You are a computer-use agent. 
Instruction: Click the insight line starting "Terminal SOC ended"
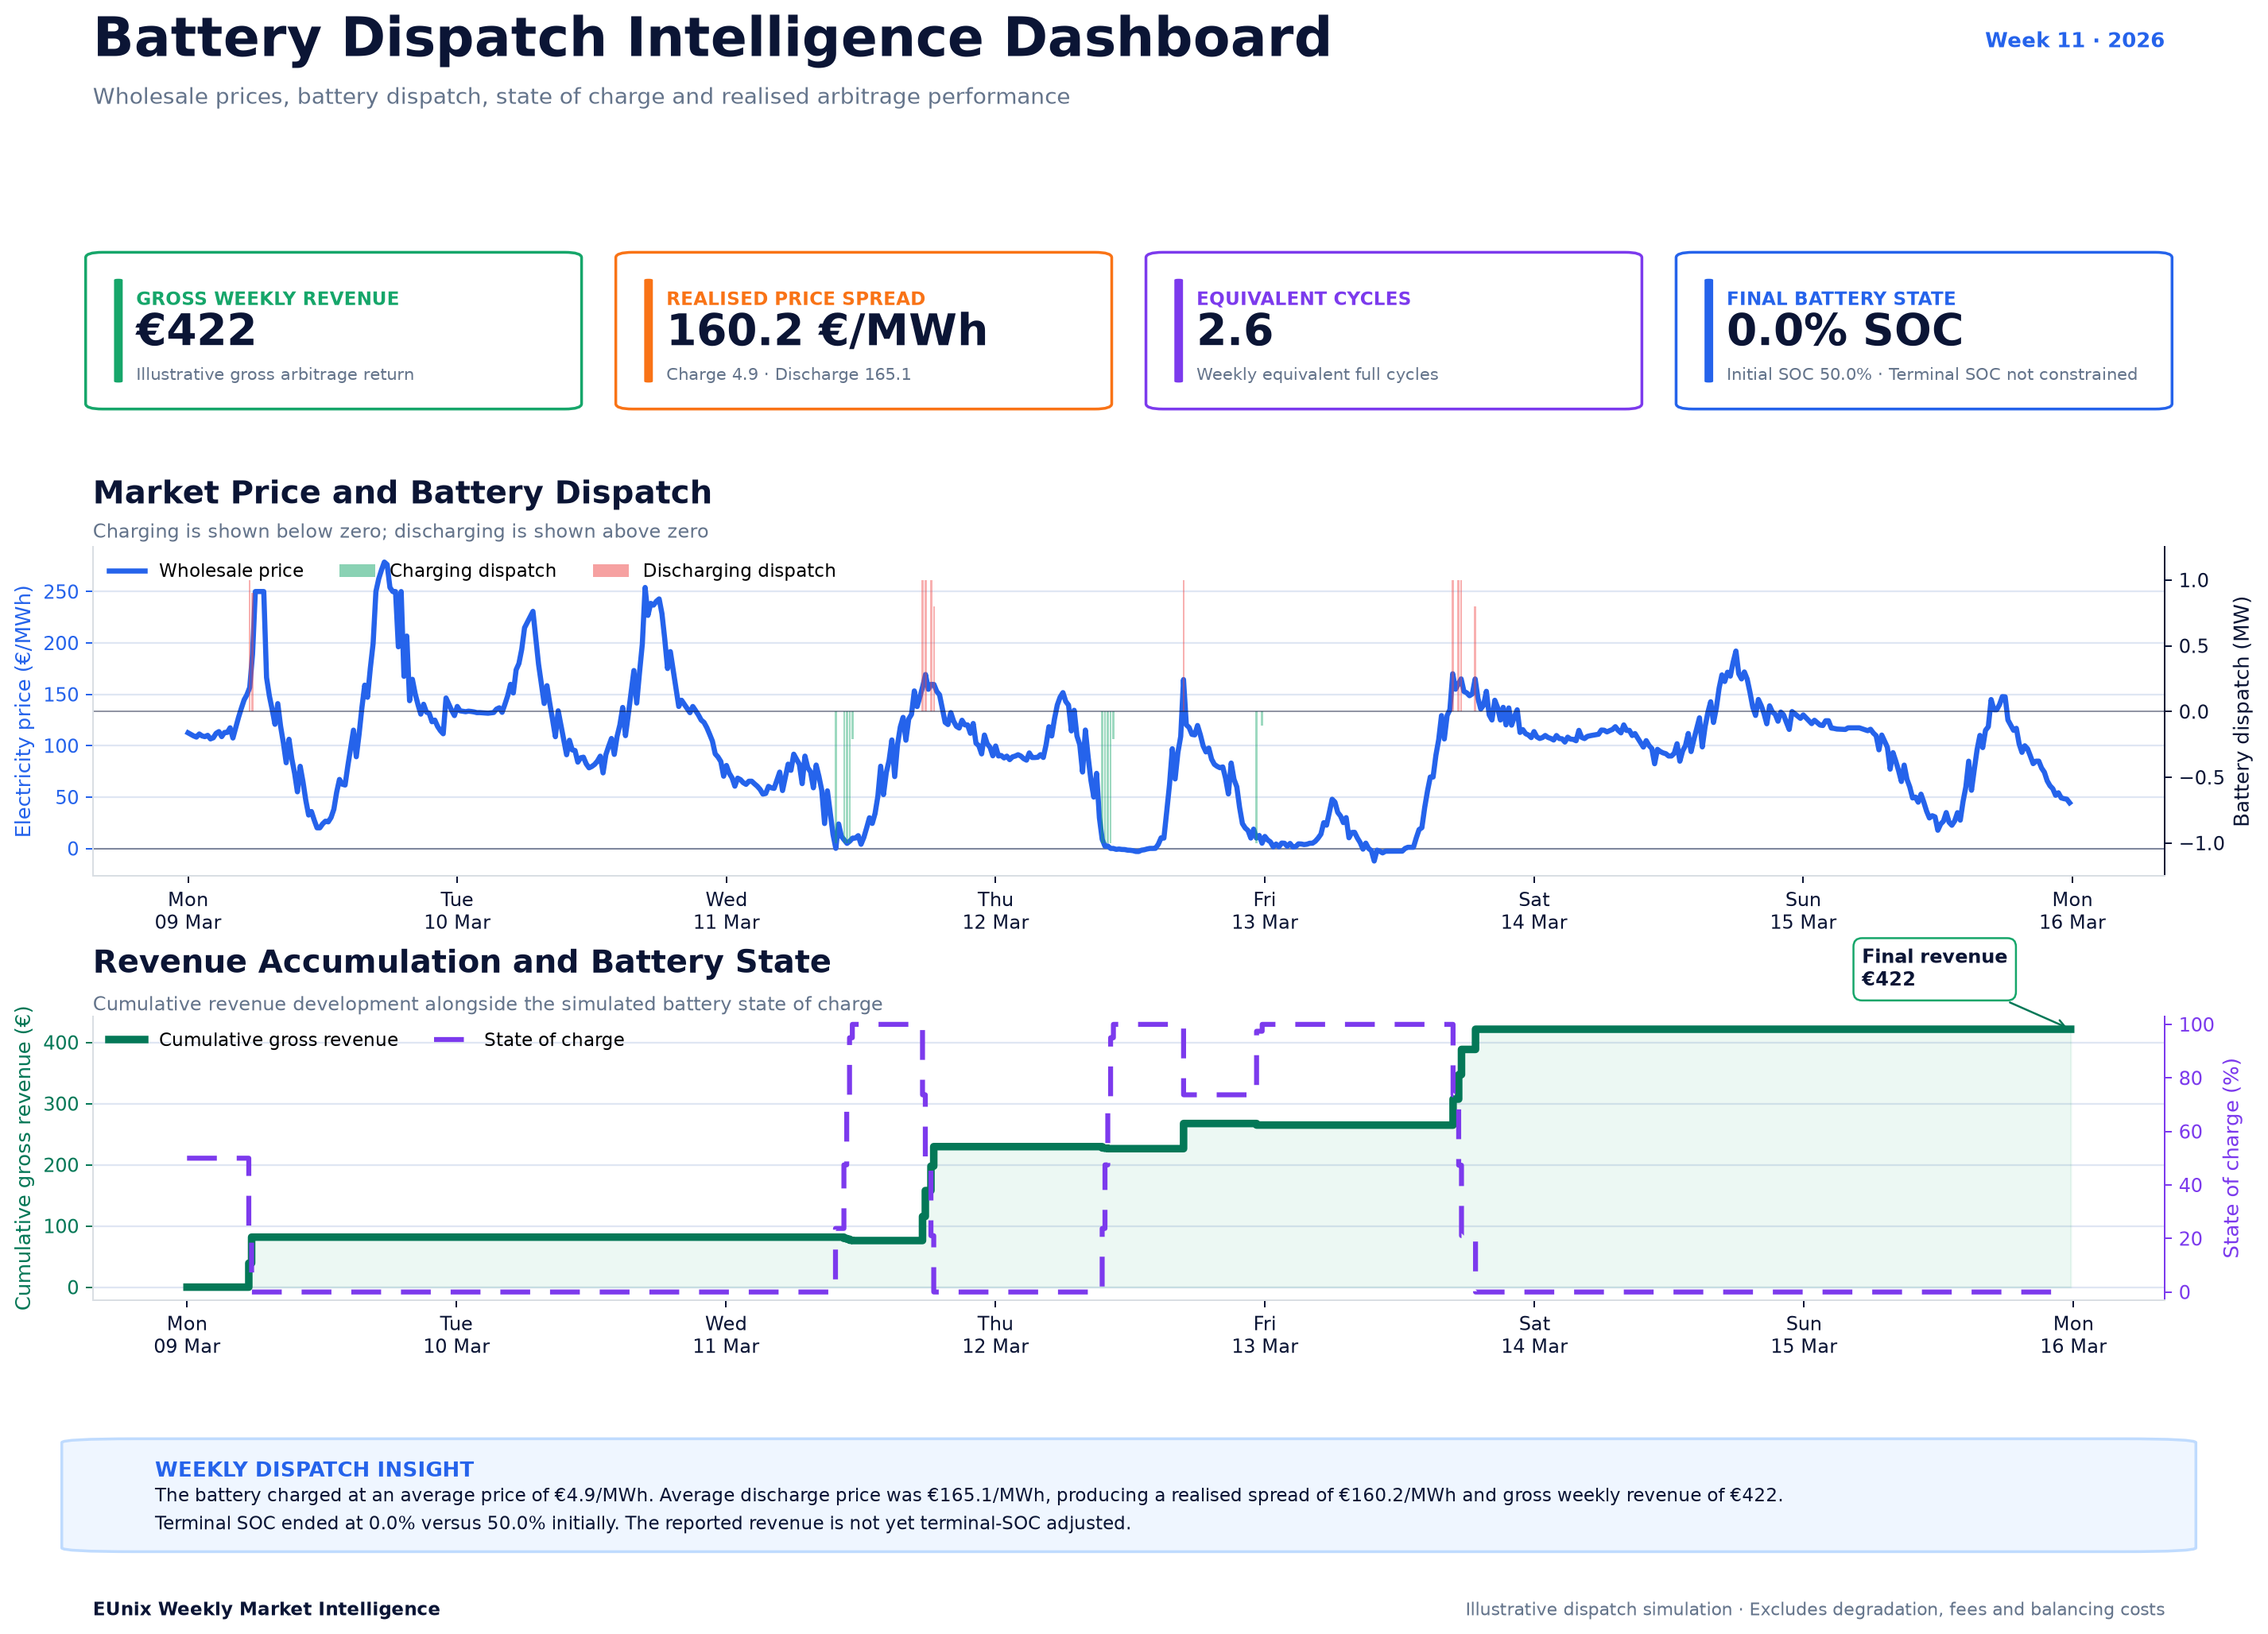(x=643, y=1523)
